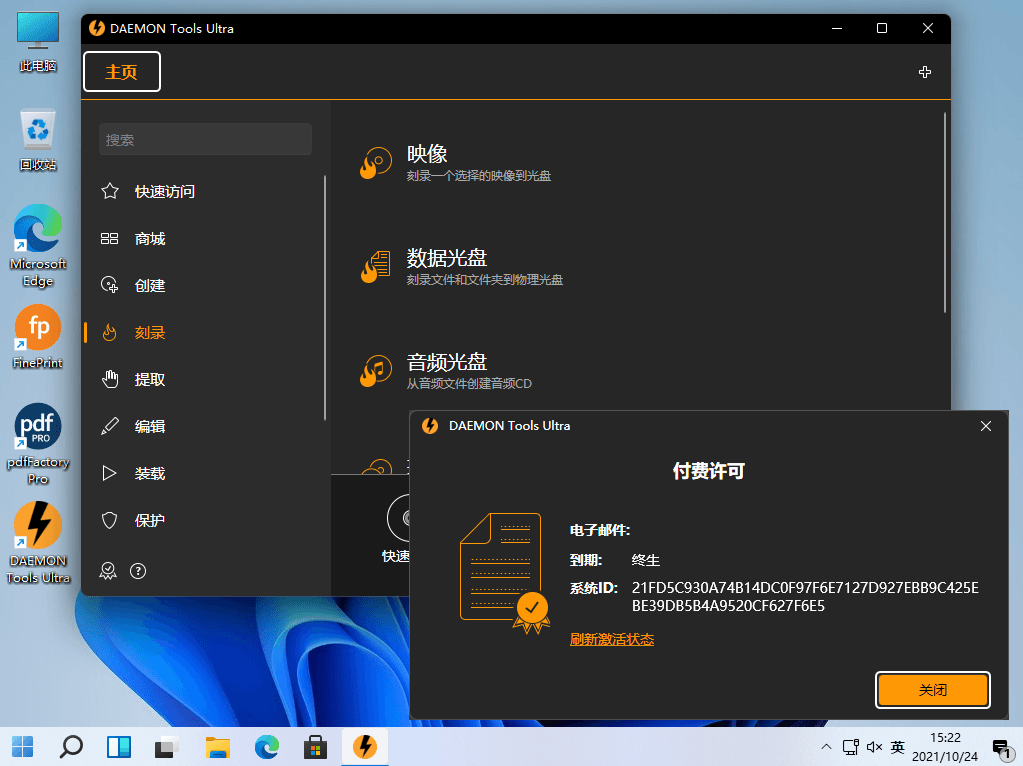The width and height of the screenshot is (1023, 766).
Task: Click the DAEMON Tools logo in dialog title
Action: (x=430, y=425)
